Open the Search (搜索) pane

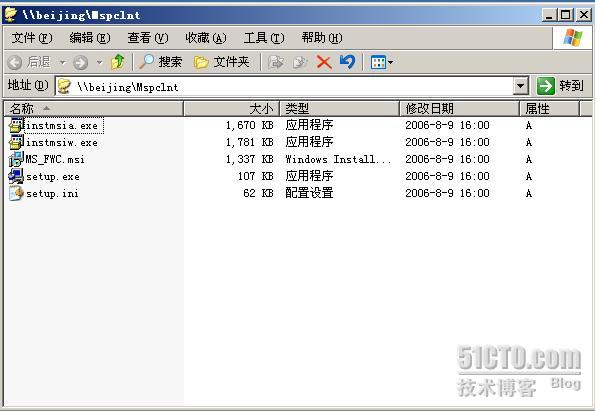pos(161,62)
